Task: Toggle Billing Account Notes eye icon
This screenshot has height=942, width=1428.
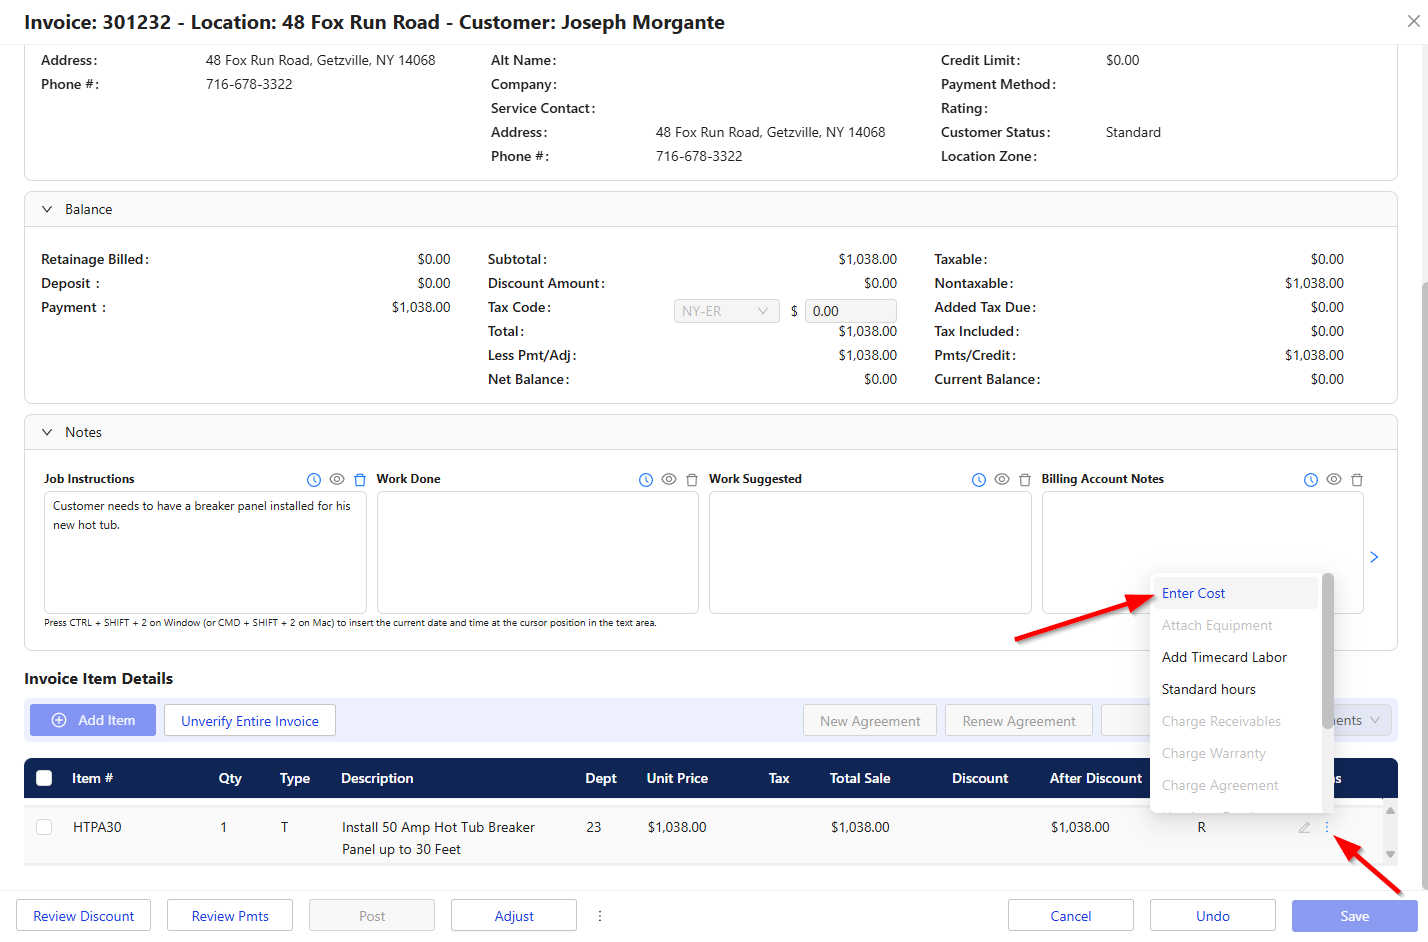Action: 1334,480
